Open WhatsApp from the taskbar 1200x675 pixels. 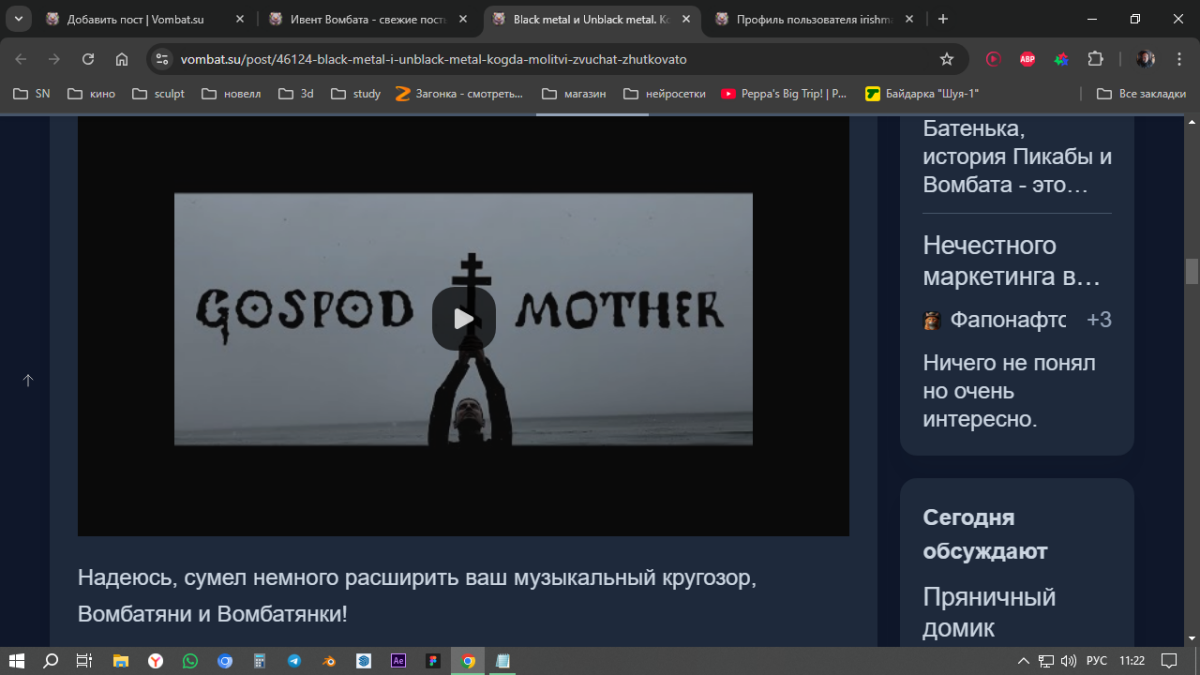click(x=190, y=661)
